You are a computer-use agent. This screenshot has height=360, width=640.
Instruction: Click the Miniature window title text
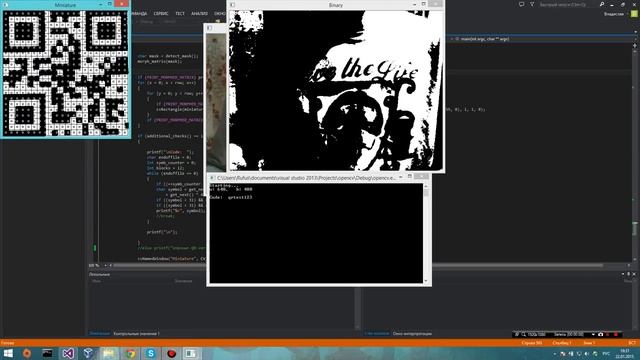tap(65, 5)
